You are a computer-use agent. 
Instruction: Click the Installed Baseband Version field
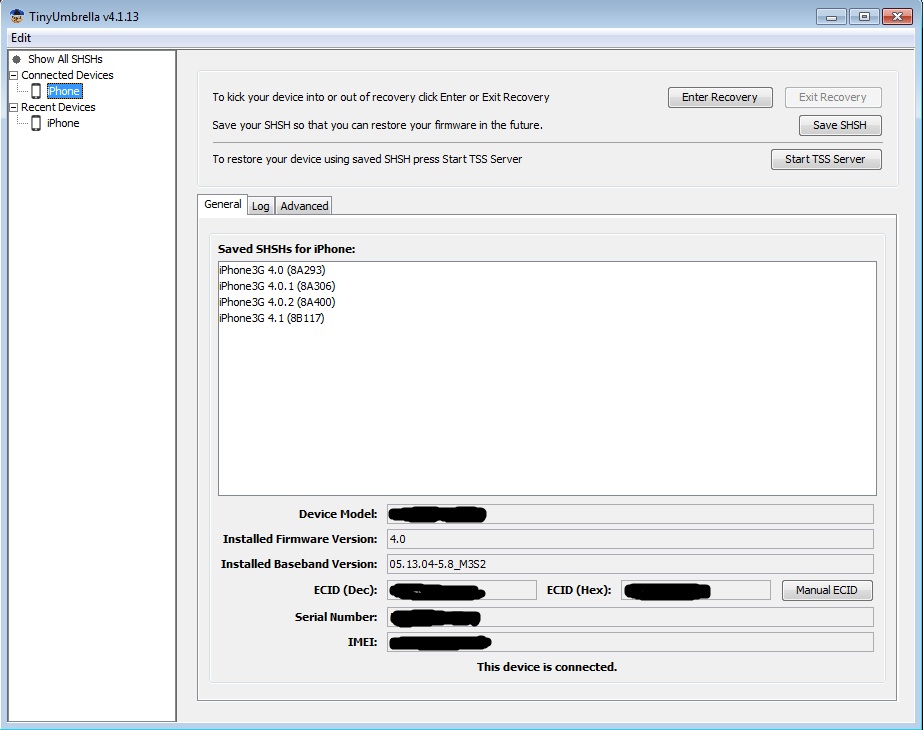[x=630, y=564]
